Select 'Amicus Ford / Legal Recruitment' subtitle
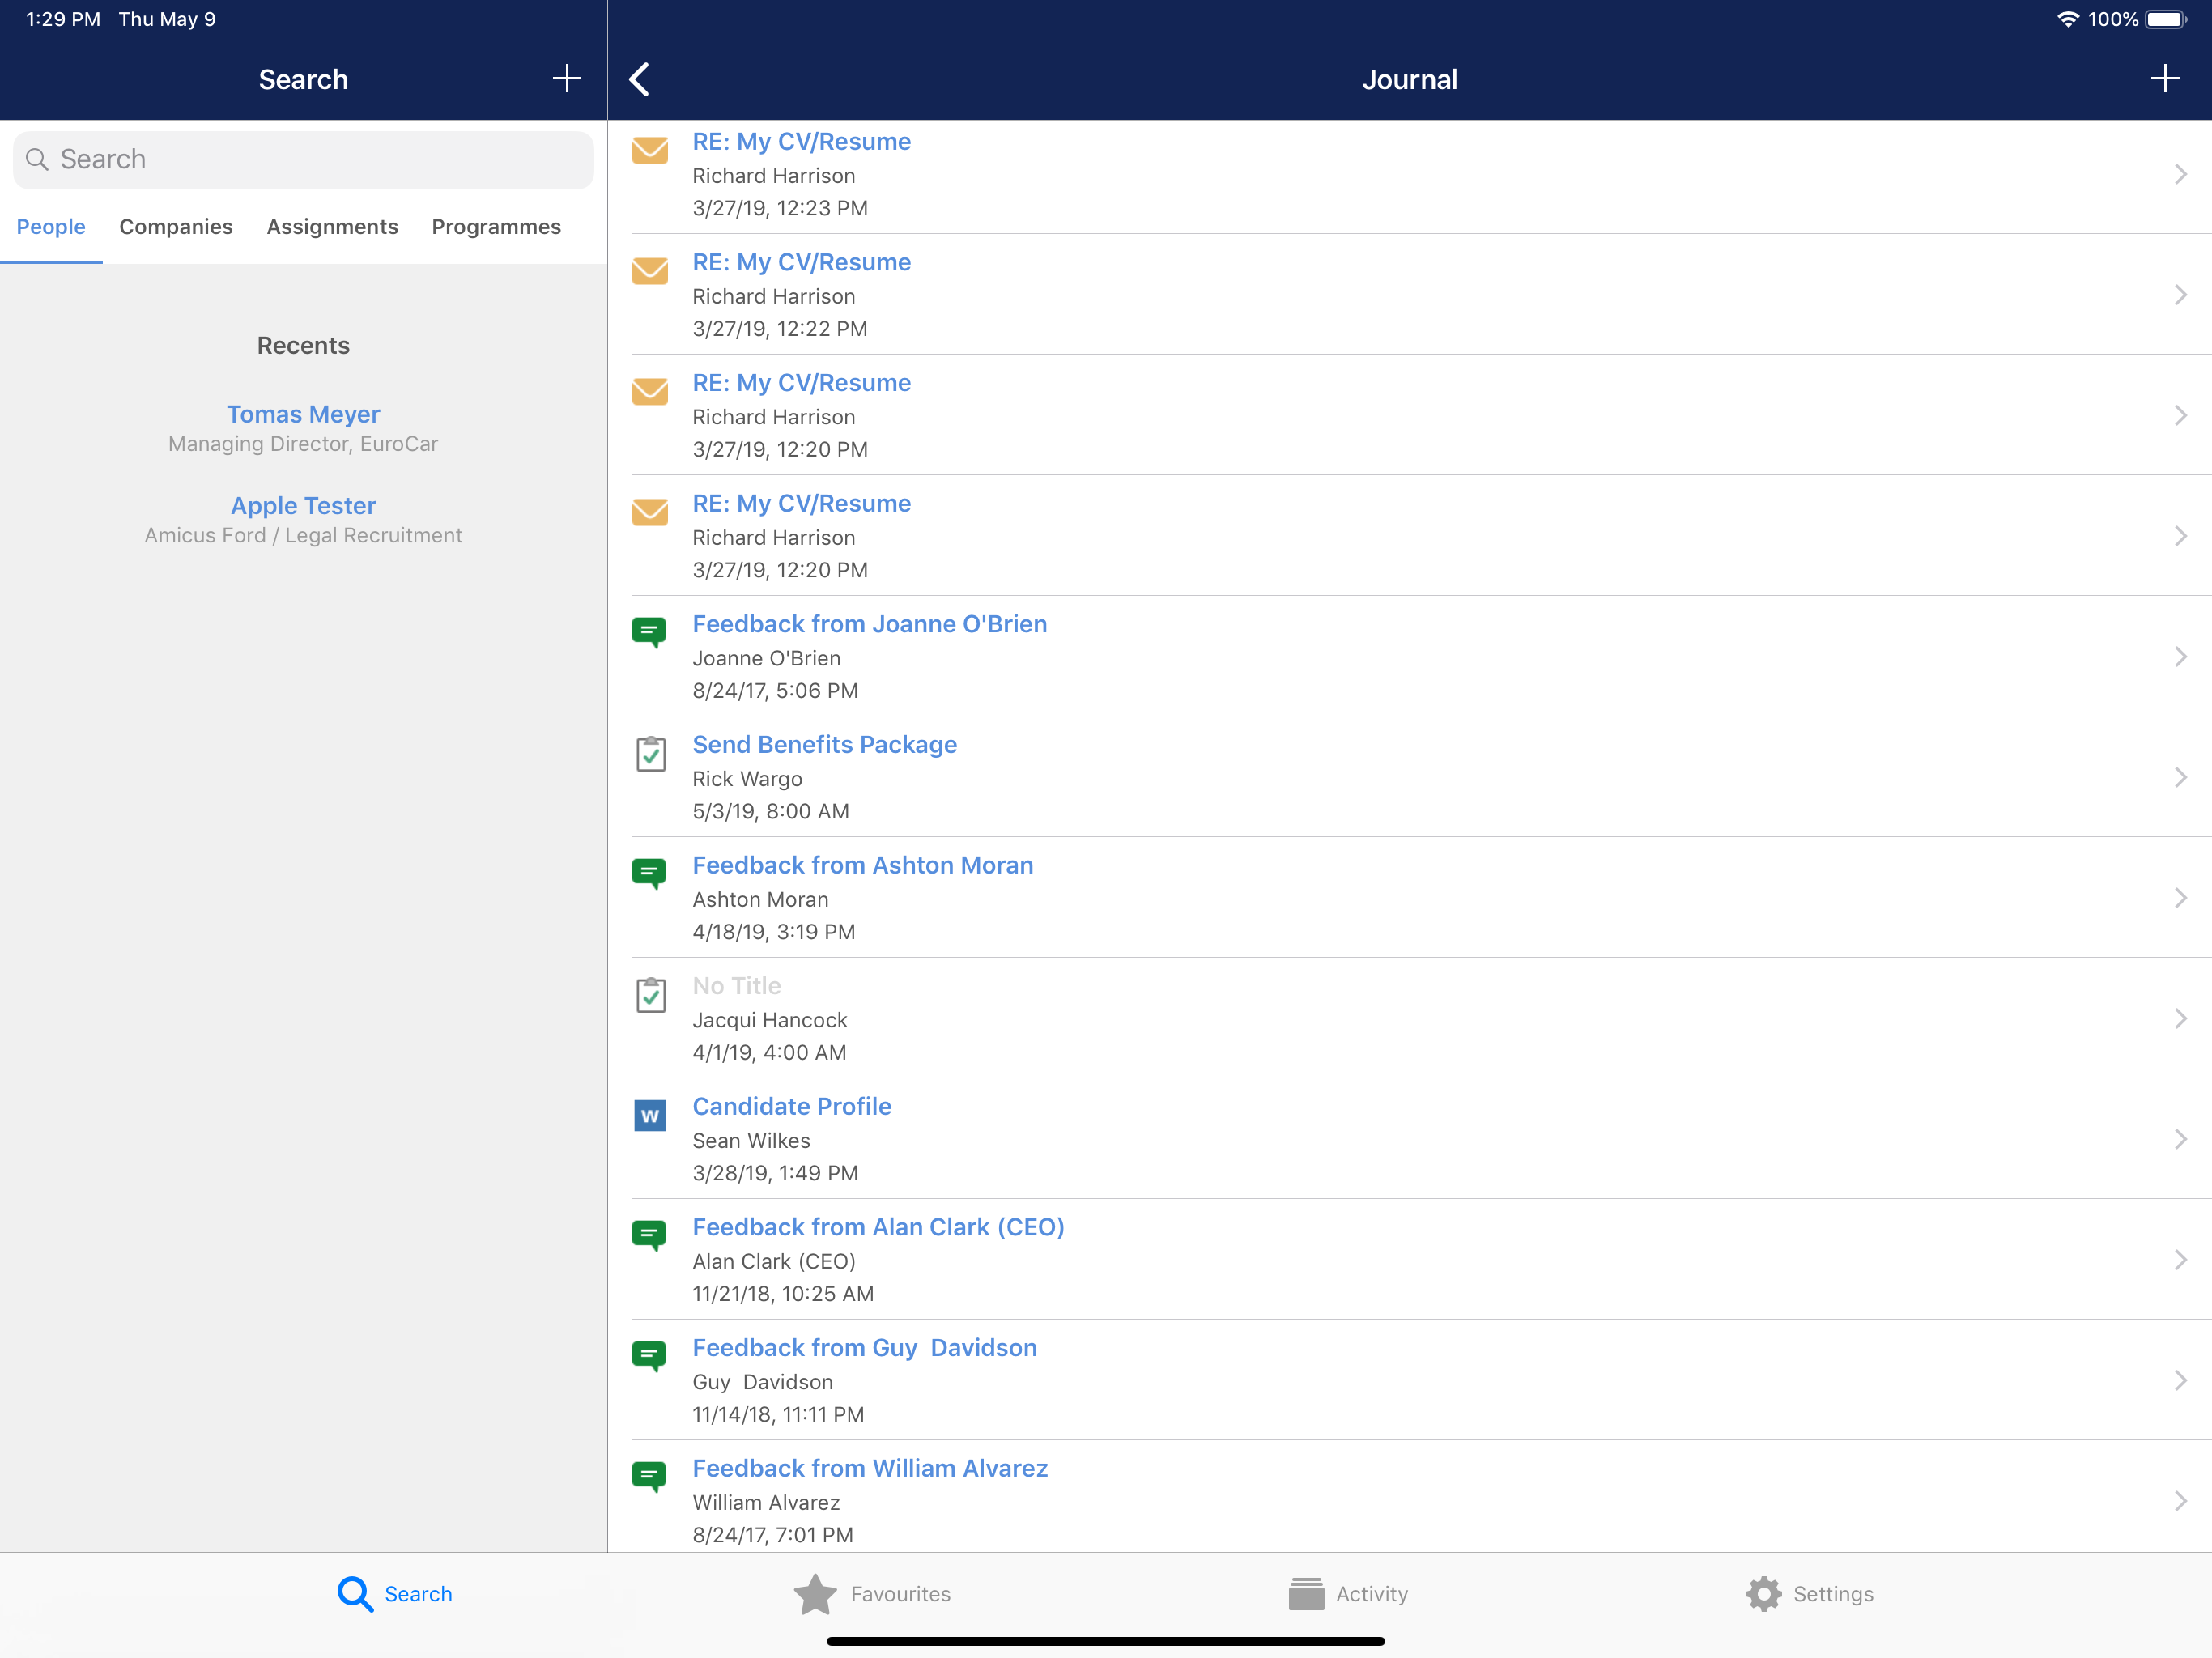2212x1658 pixels. (x=303, y=536)
